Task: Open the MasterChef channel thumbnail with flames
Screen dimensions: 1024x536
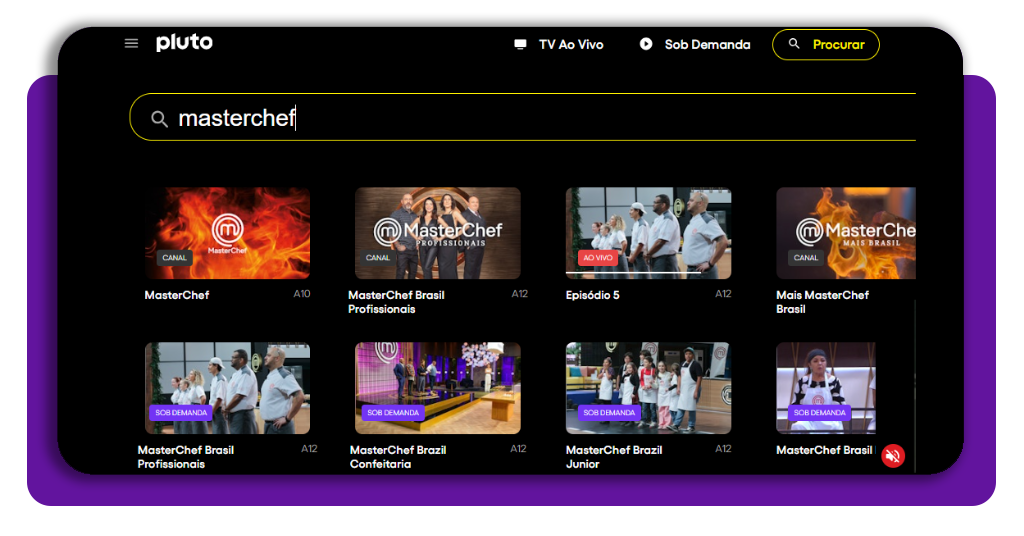Action: (227, 233)
